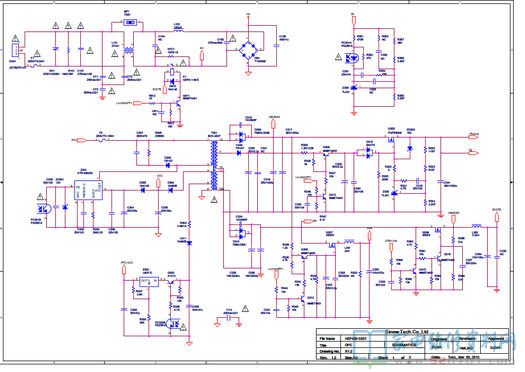Click the Approved column header in title block
The height and width of the screenshot is (372, 525).
[x=497, y=339]
